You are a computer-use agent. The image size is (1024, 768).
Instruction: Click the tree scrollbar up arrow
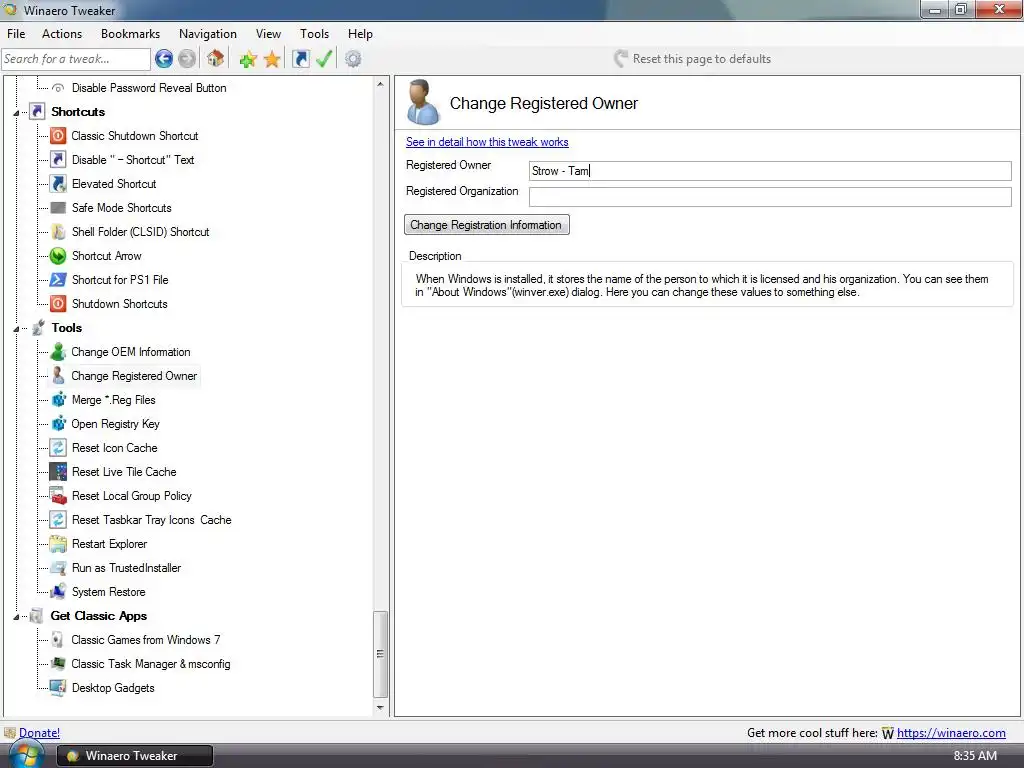pyautogui.click(x=380, y=84)
